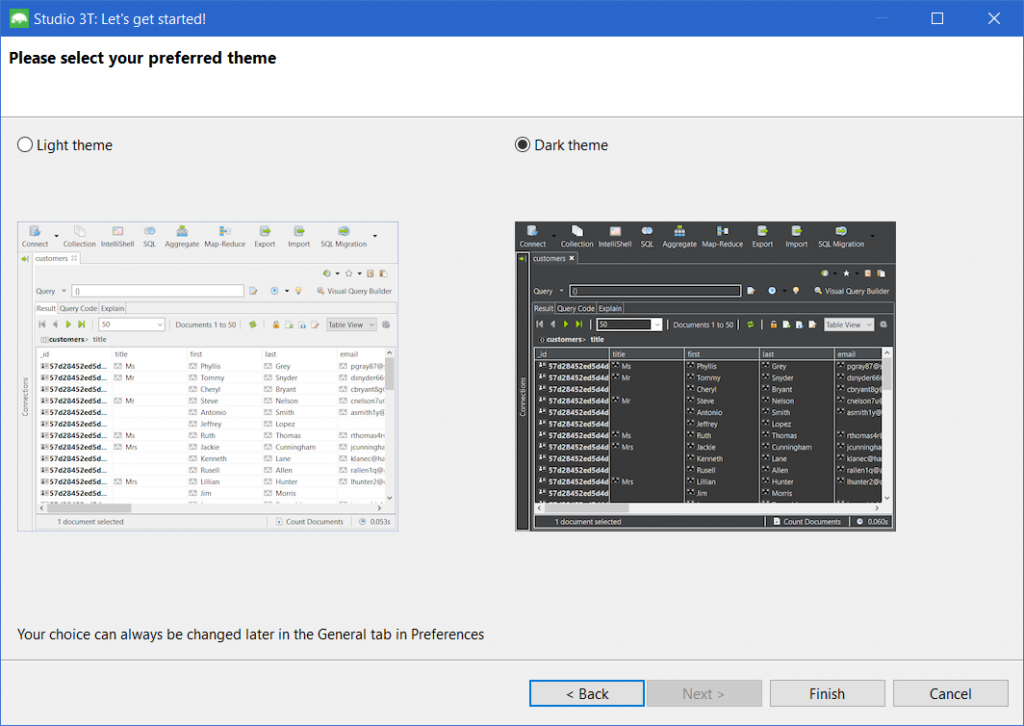Open Table View dropdown in dark preview
Viewport: 1024px width, 726px height.
[849, 324]
